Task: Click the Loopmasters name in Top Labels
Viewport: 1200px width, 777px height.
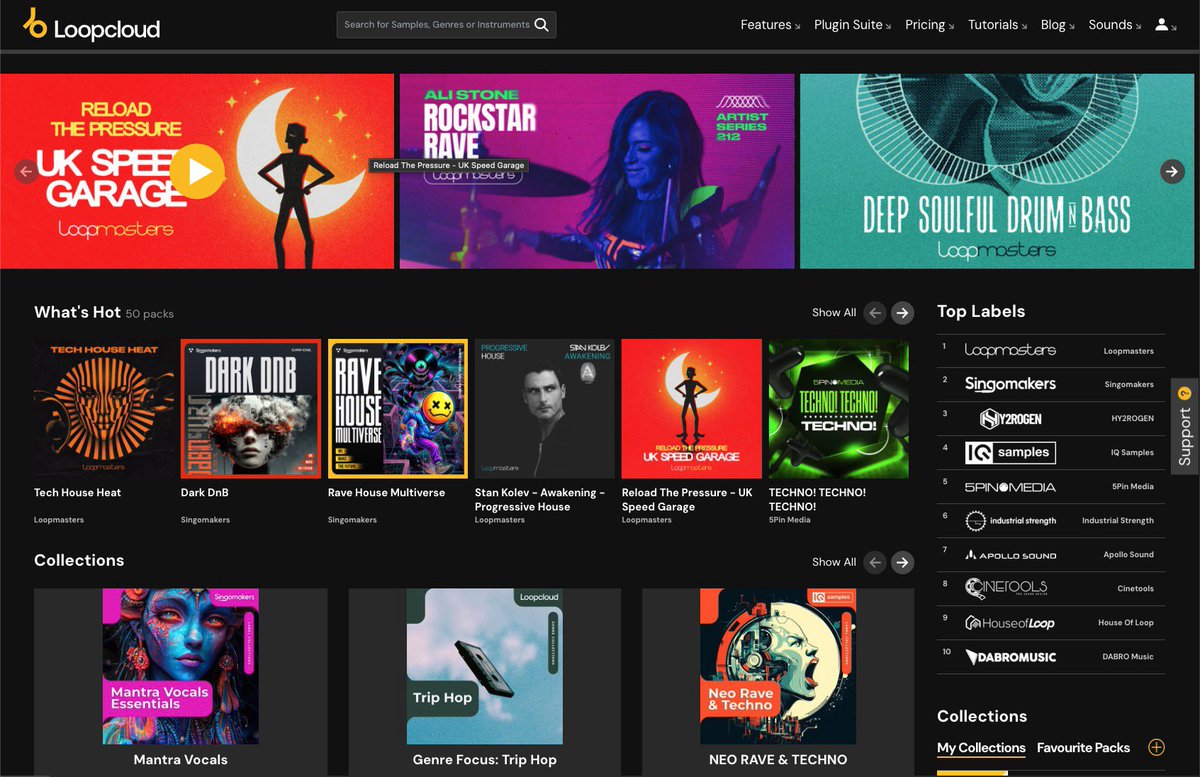Action: point(1129,351)
